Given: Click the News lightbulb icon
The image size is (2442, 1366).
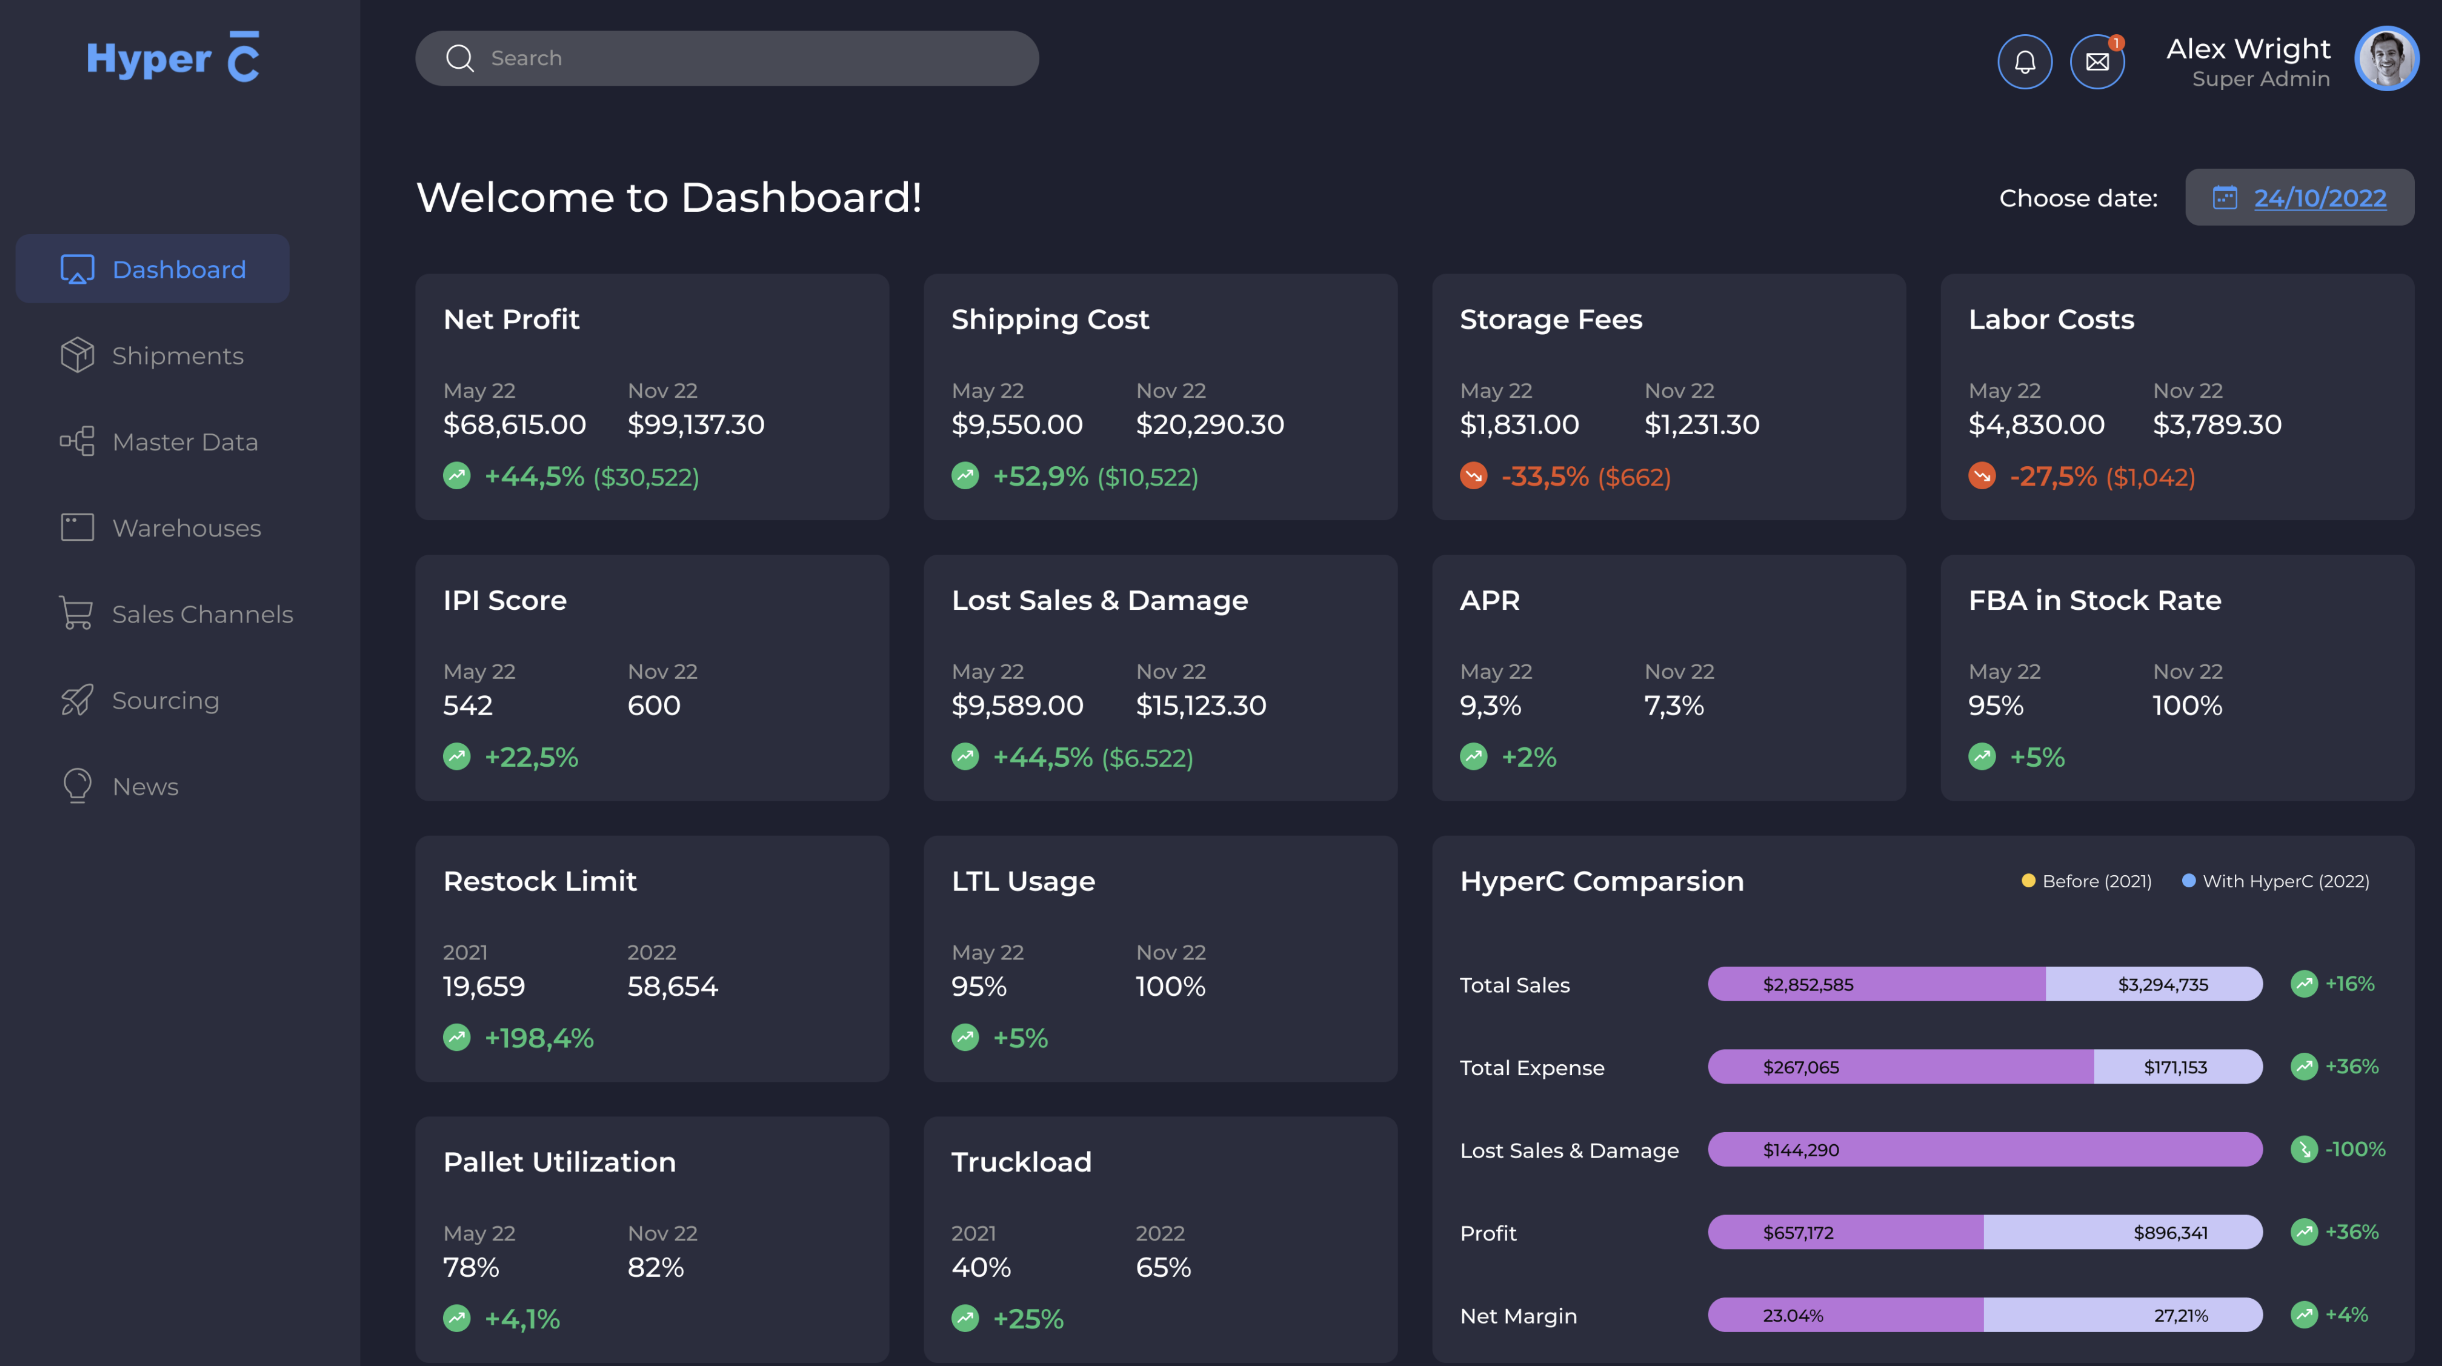Looking at the screenshot, I should 77,786.
